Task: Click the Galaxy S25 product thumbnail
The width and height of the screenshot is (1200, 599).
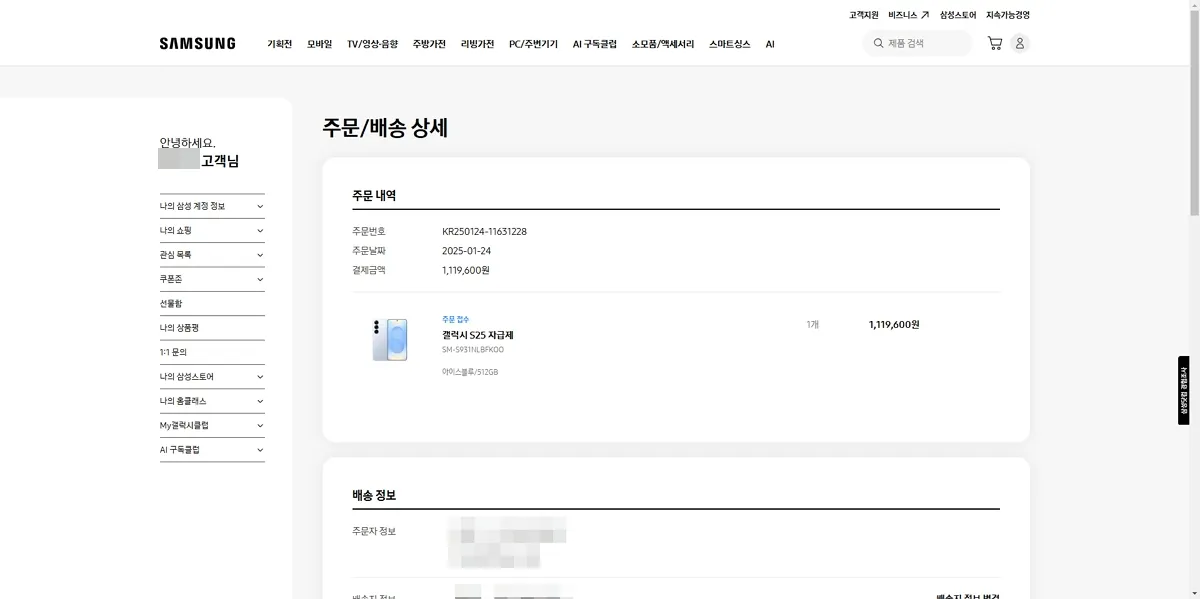Action: click(x=390, y=340)
